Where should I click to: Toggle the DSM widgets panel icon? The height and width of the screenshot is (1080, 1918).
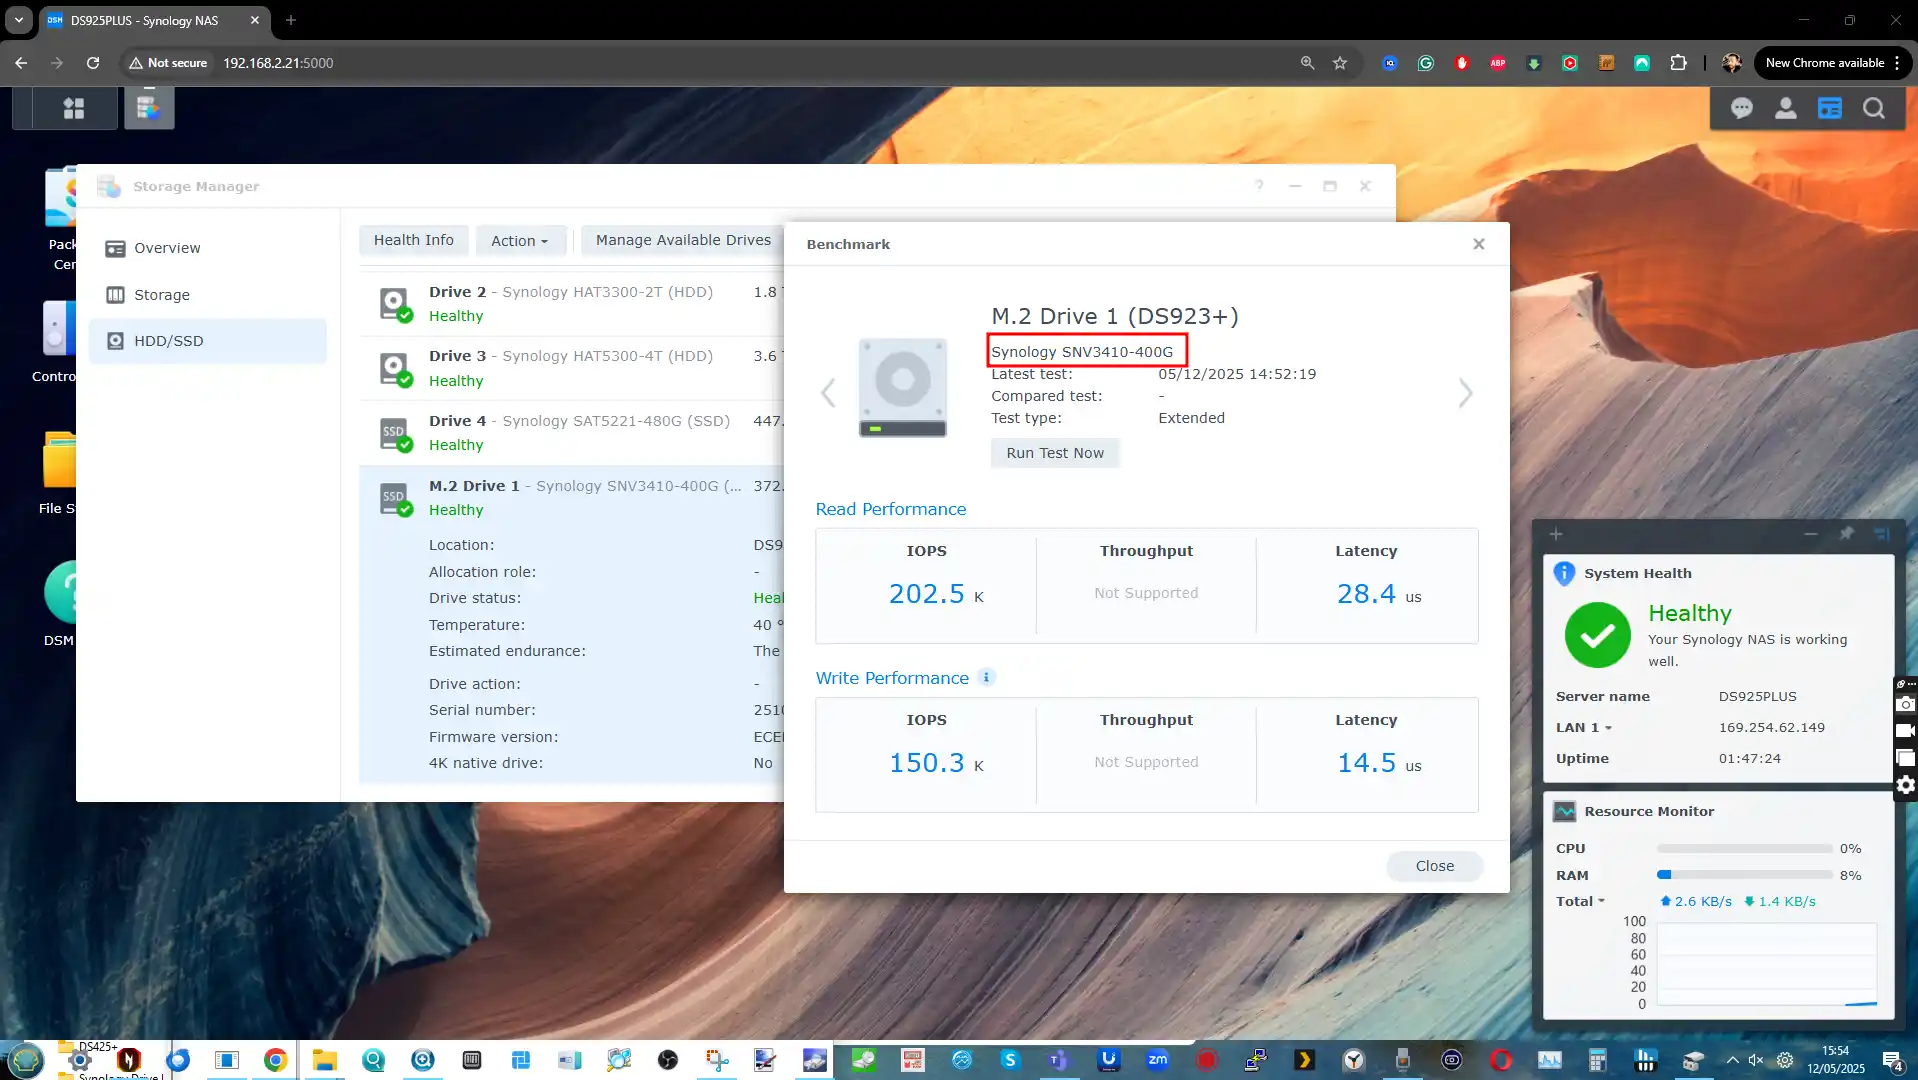[1829, 108]
